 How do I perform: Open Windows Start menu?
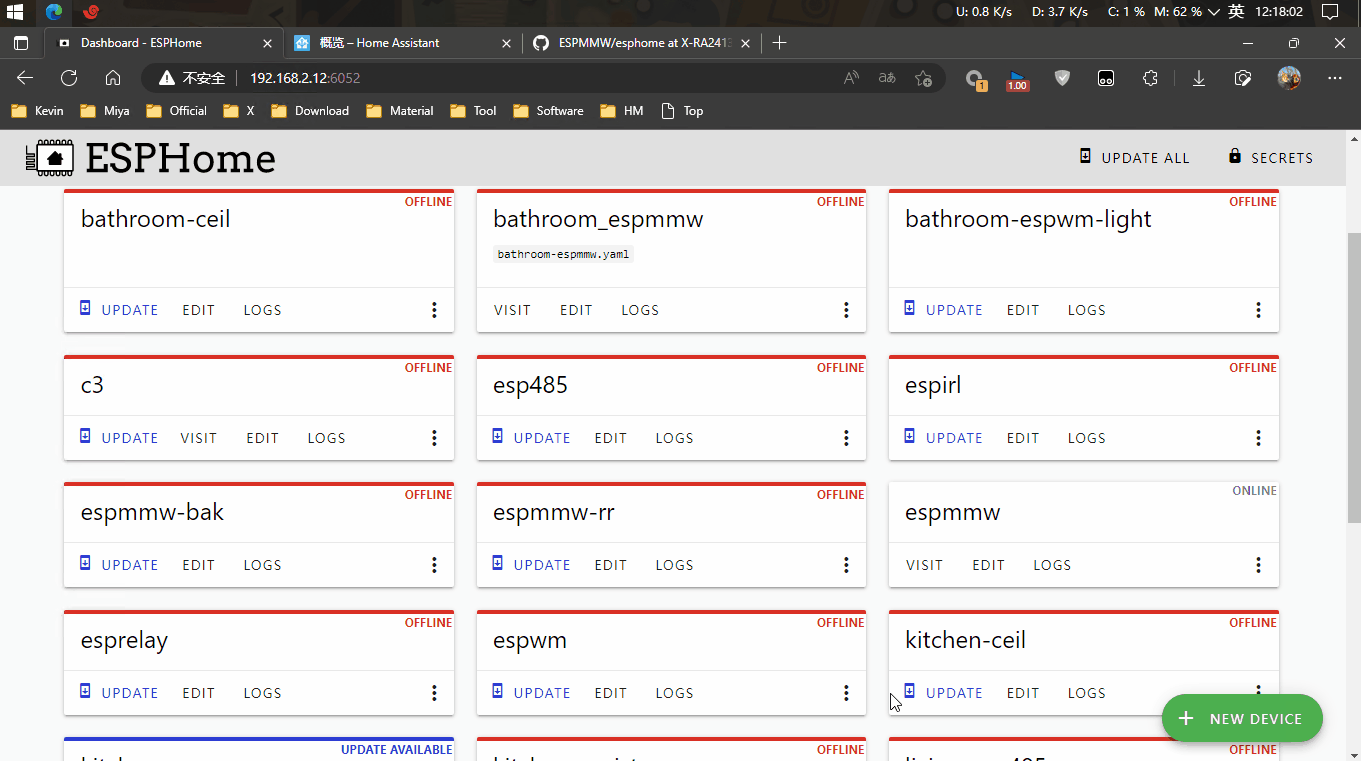click(15, 12)
